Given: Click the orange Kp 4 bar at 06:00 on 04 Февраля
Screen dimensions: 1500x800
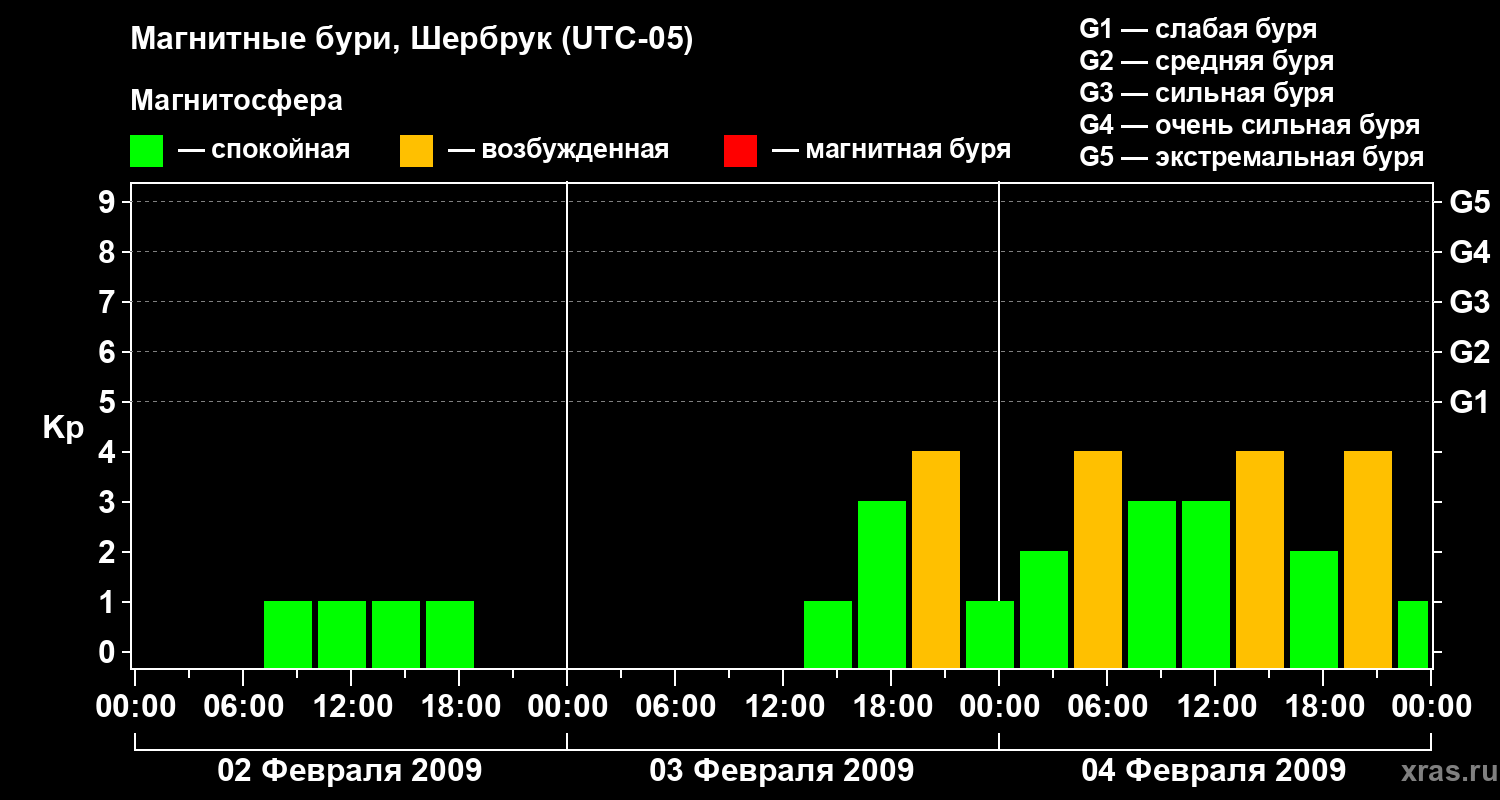Looking at the screenshot, I should click(x=1098, y=559).
